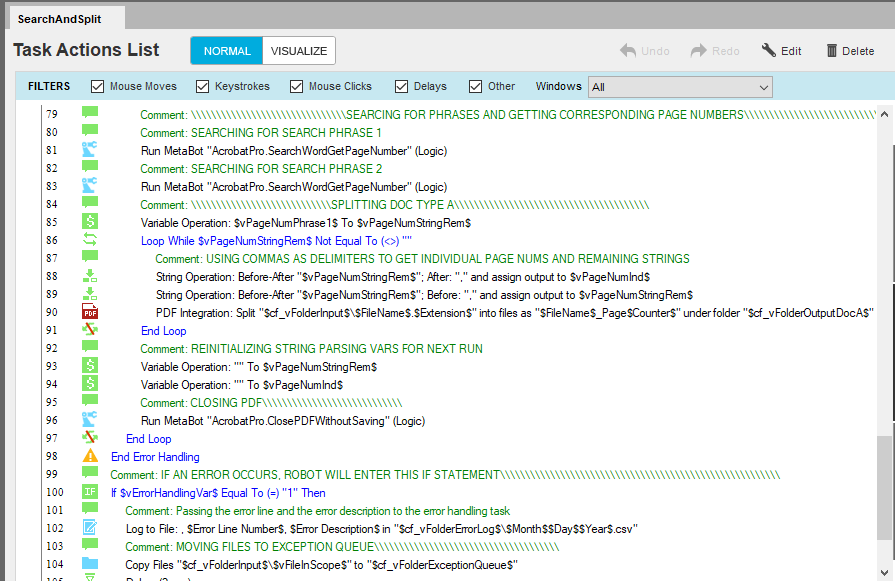Screen dimensions: 895x581
Task: Click the If condition icon on line 100
Action: pyautogui.click(x=90, y=493)
